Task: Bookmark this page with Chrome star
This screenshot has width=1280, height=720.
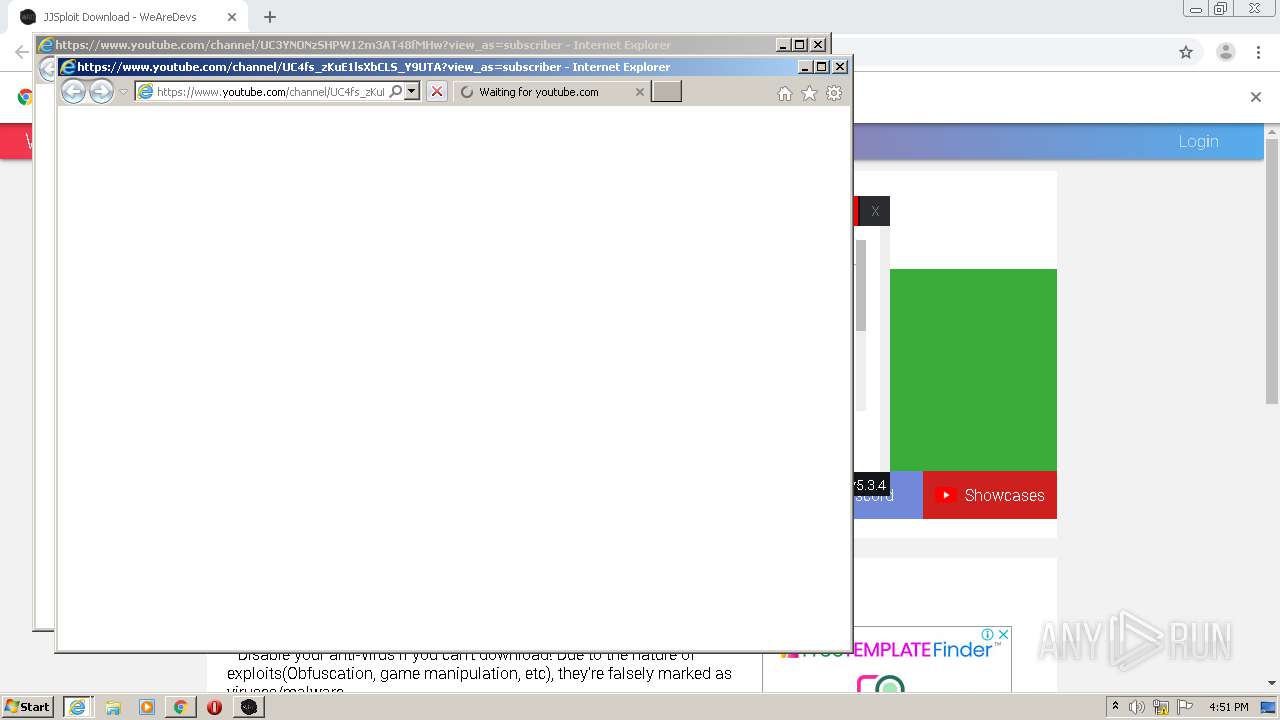Action: coord(1186,52)
